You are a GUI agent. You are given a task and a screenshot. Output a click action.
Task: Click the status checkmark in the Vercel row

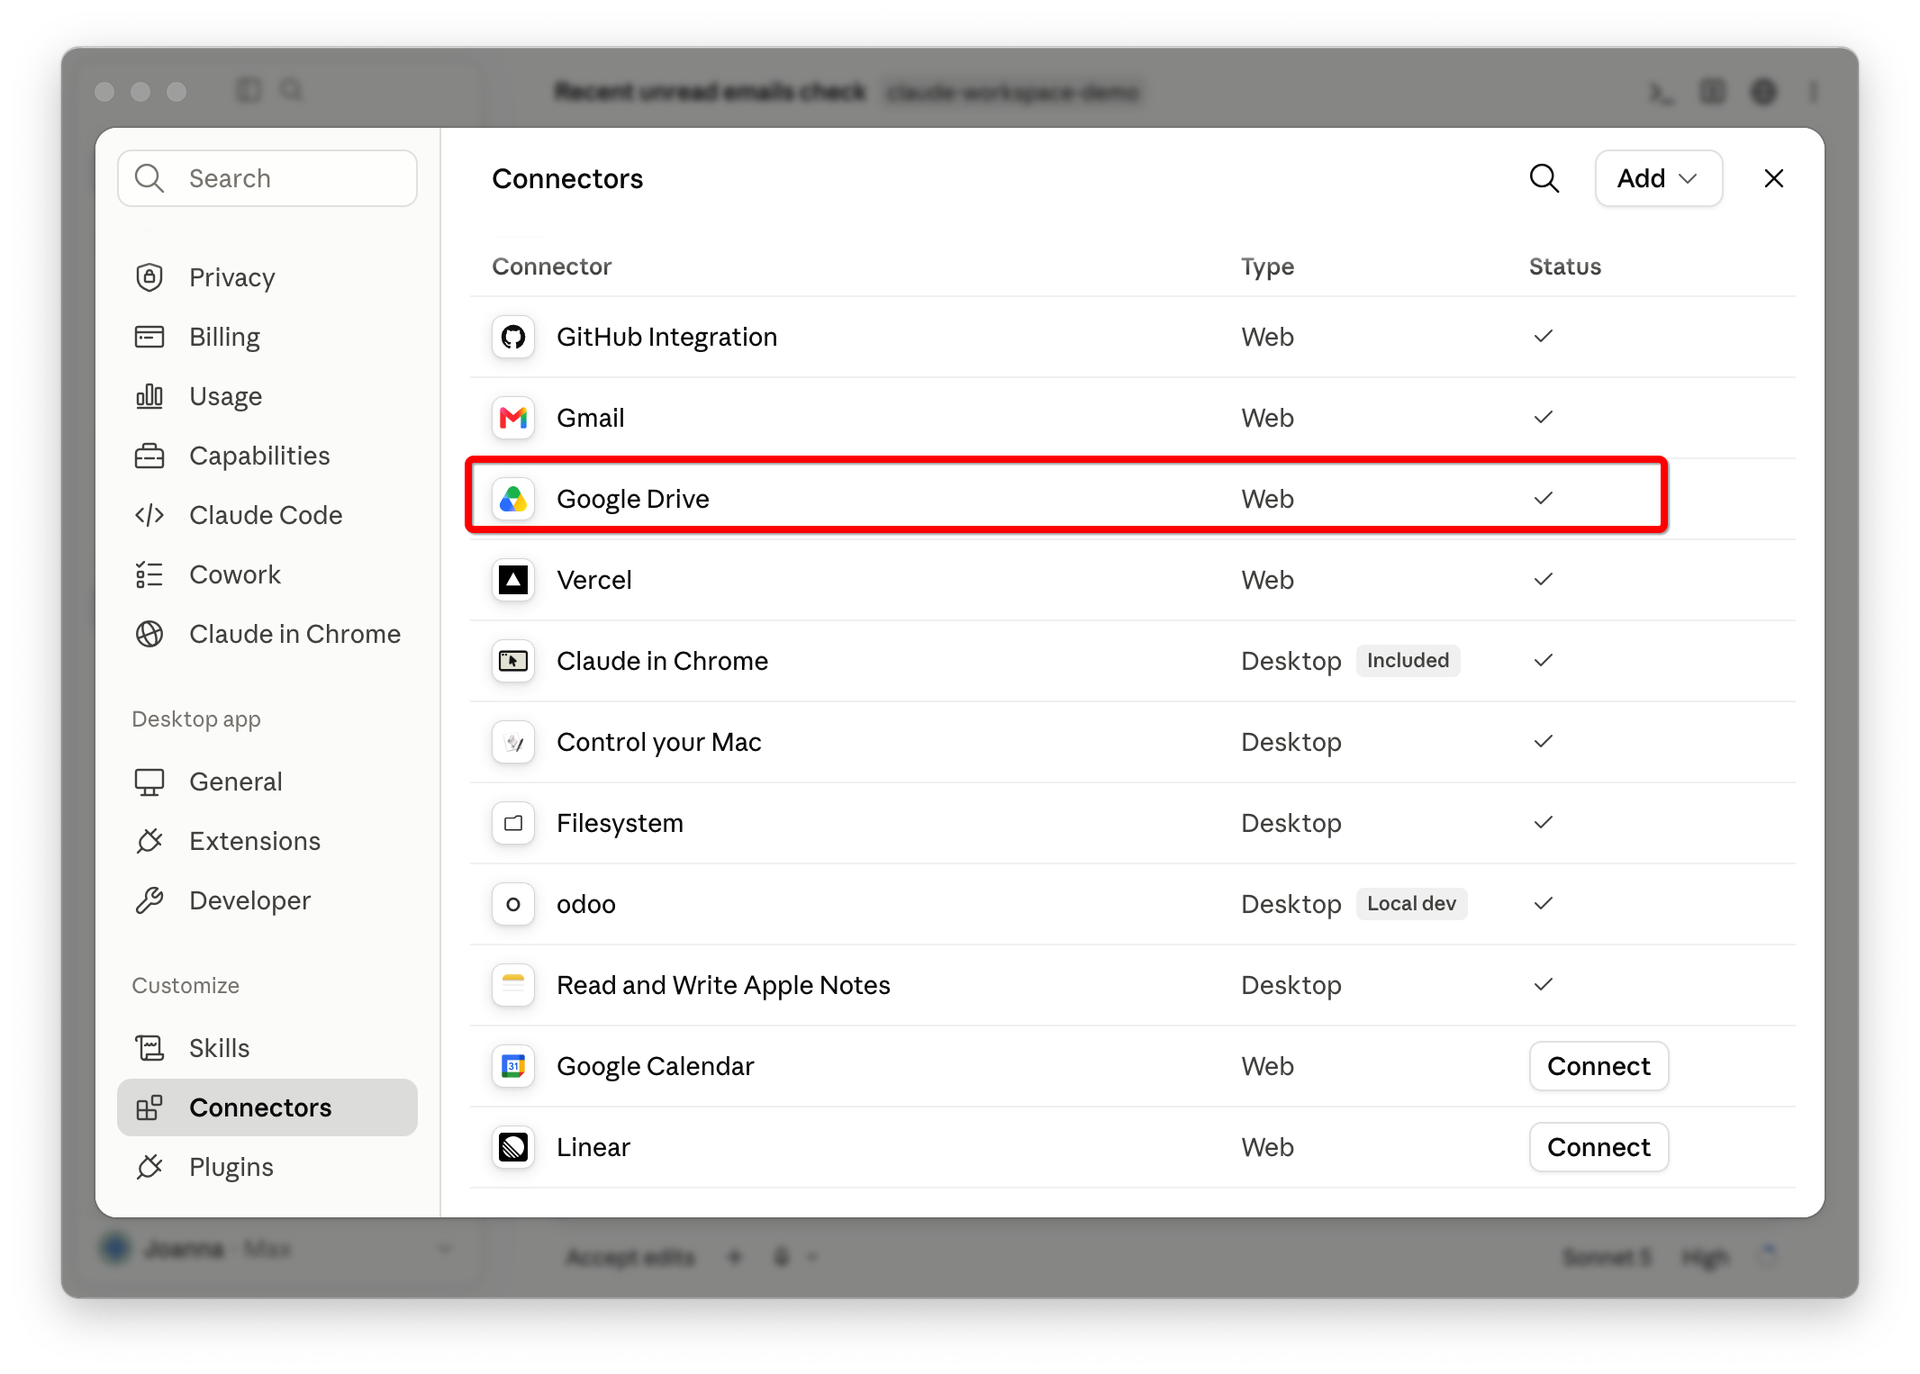click(x=1543, y=579)
